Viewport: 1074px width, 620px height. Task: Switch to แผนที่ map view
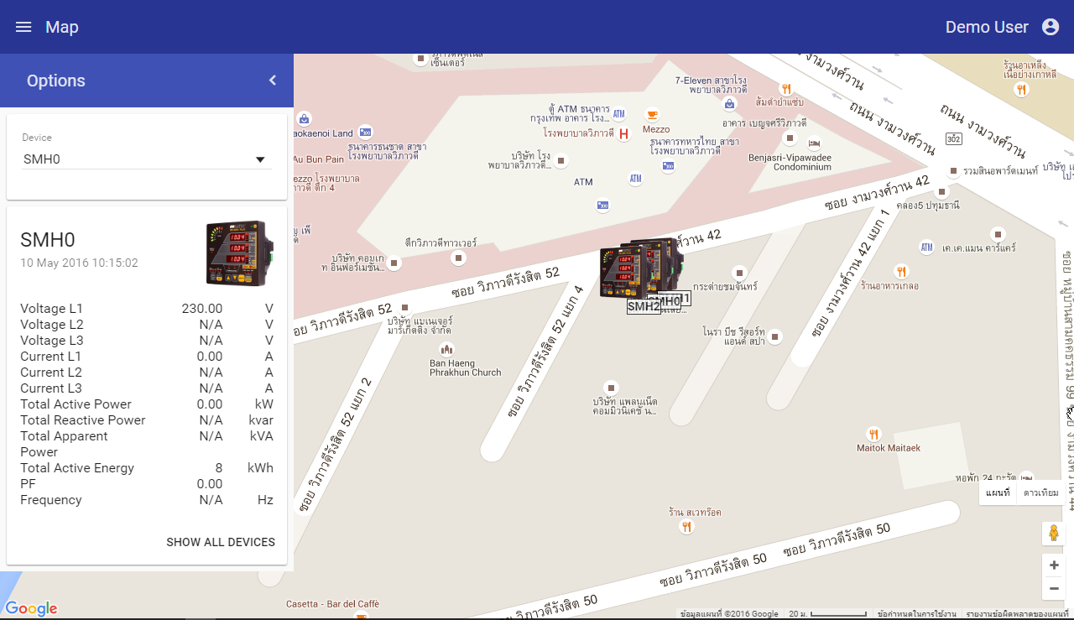(x=998, y=493)
